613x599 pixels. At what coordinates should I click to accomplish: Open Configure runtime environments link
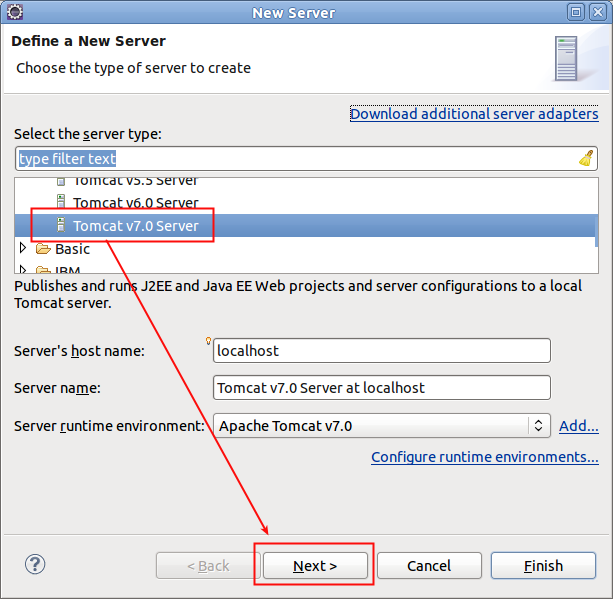pyautogui.click(x=485, y=457)
